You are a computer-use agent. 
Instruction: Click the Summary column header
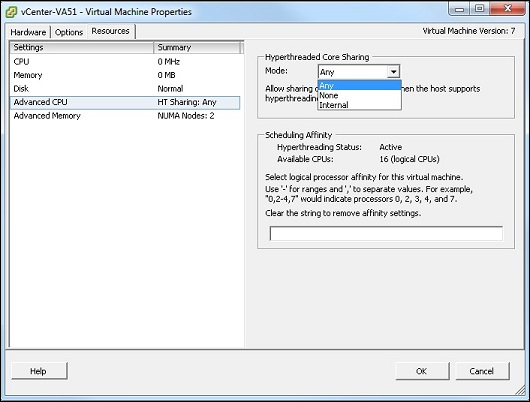tap(197, 47)
